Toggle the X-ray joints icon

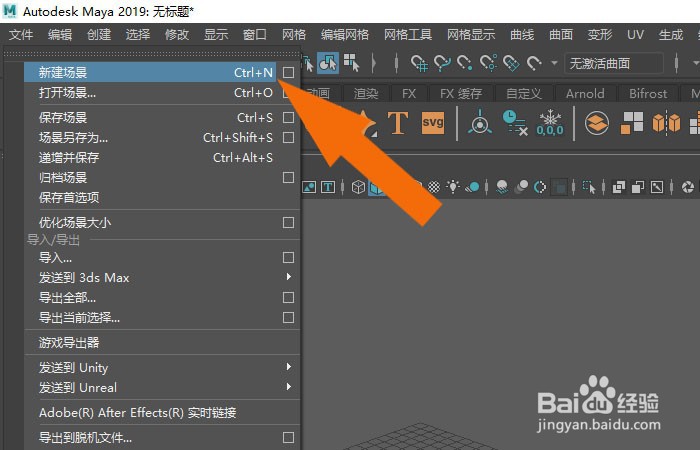[657, 187]
